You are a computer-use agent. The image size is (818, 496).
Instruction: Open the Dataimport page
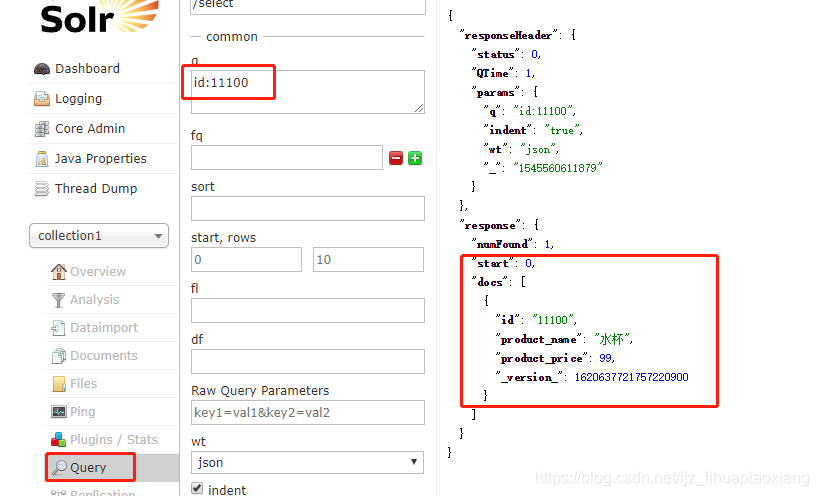pyautogui.click(x=104, y=328)
